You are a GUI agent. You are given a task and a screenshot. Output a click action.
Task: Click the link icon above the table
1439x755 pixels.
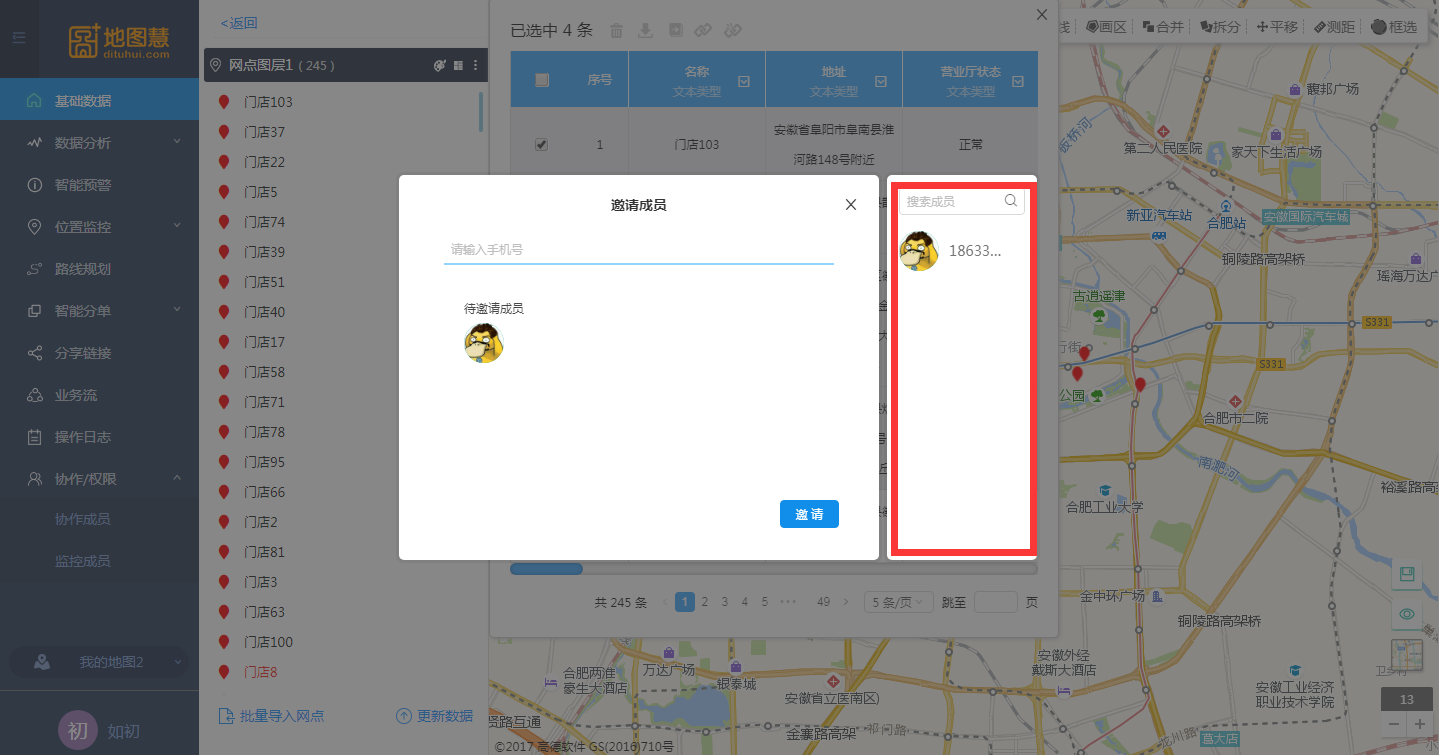(703, 30)
